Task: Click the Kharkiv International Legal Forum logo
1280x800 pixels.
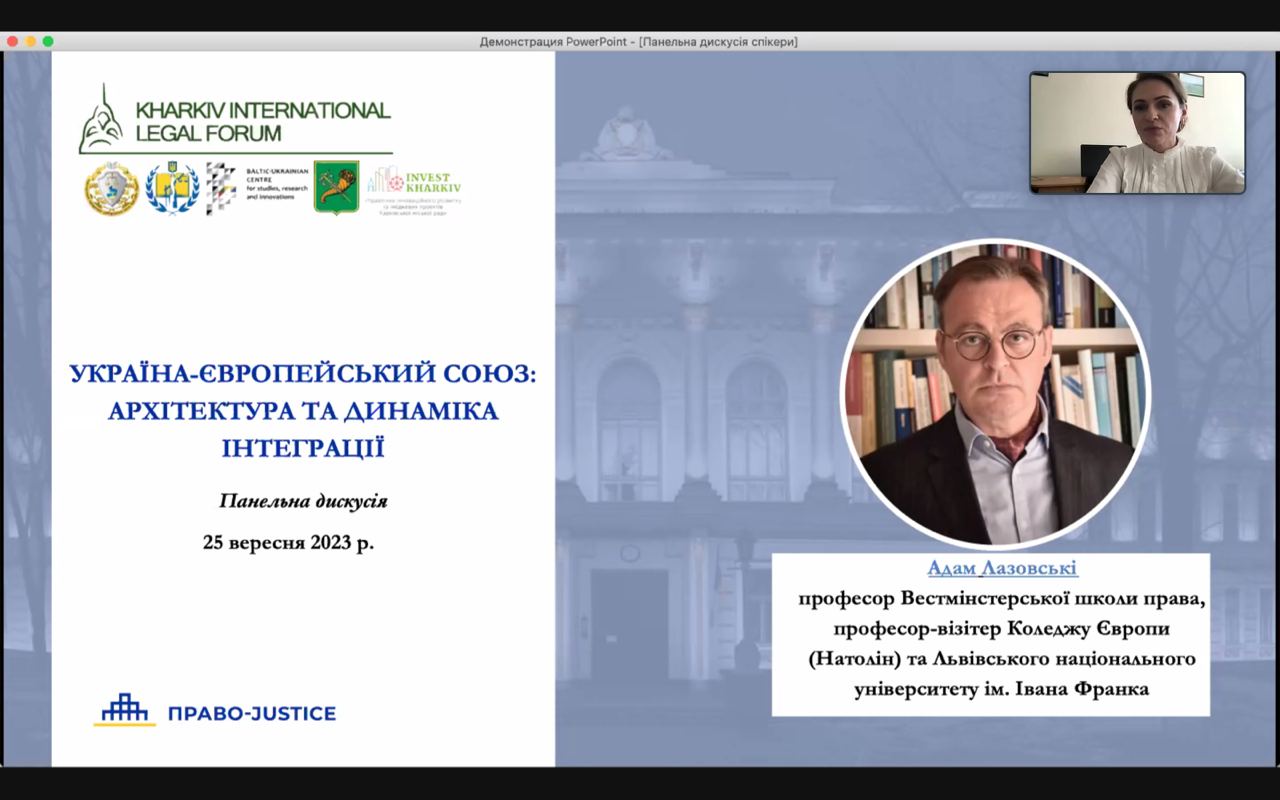Action: click(x=235, y=119)
